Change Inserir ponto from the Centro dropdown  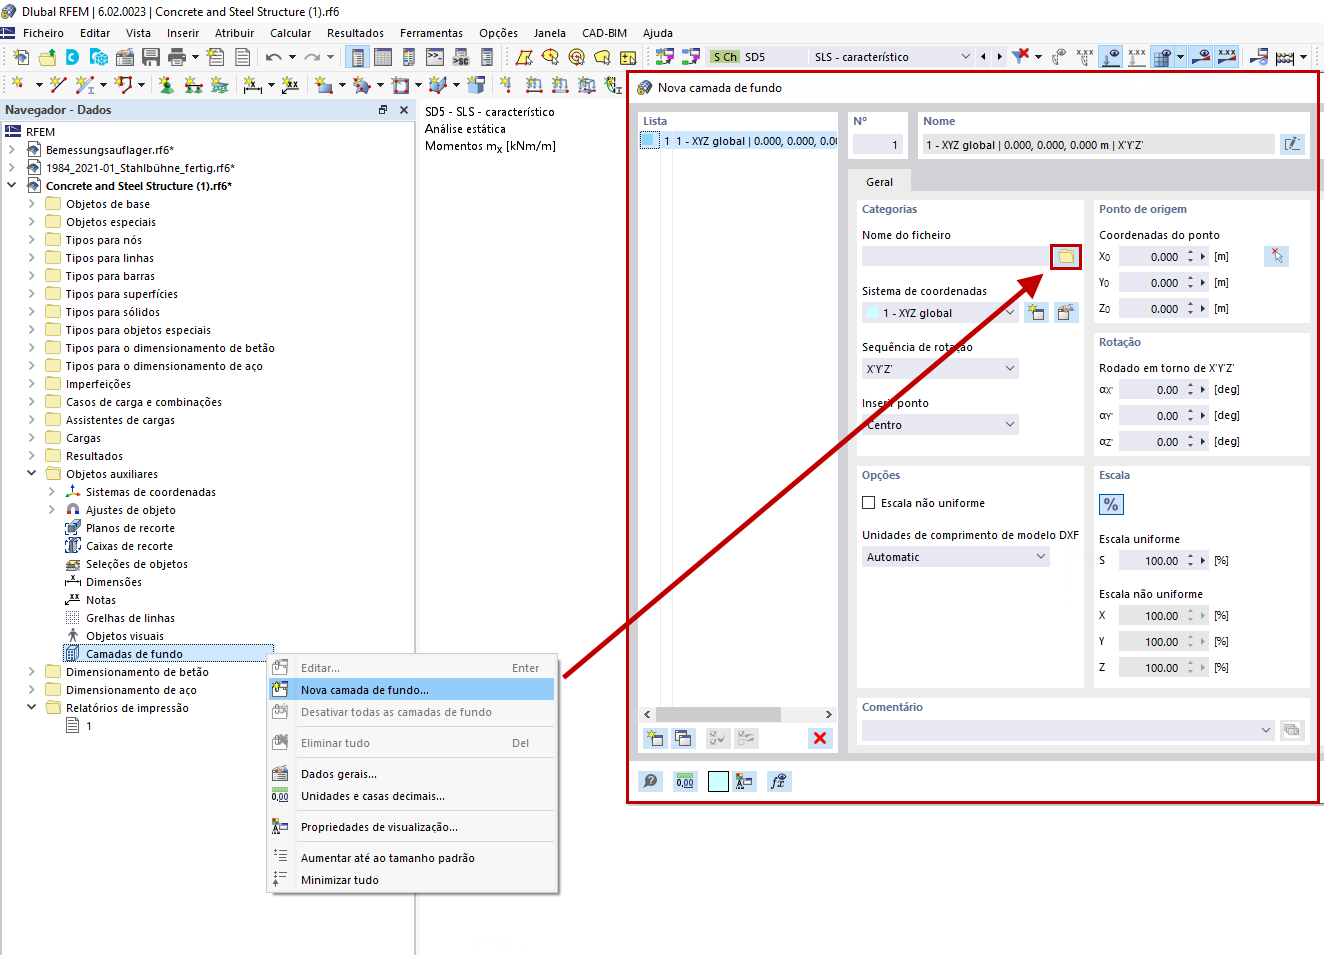940,424
